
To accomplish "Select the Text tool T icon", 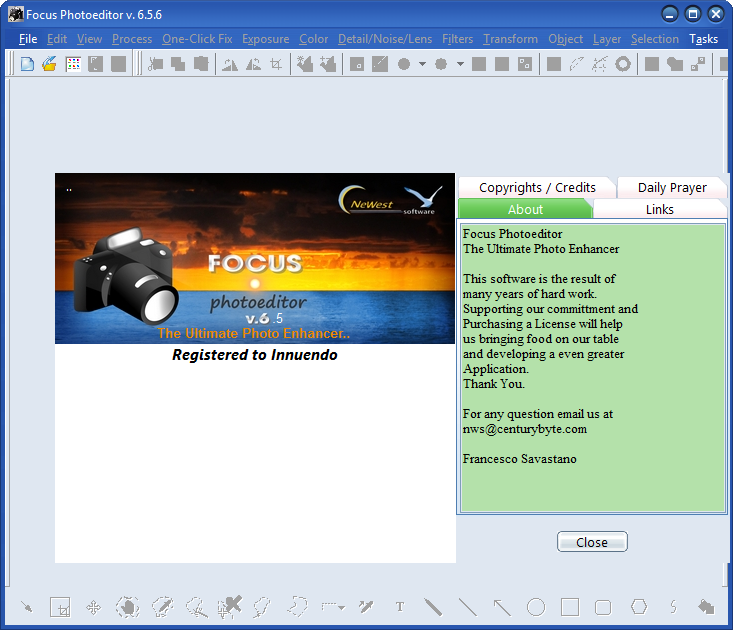I will 400,607.
